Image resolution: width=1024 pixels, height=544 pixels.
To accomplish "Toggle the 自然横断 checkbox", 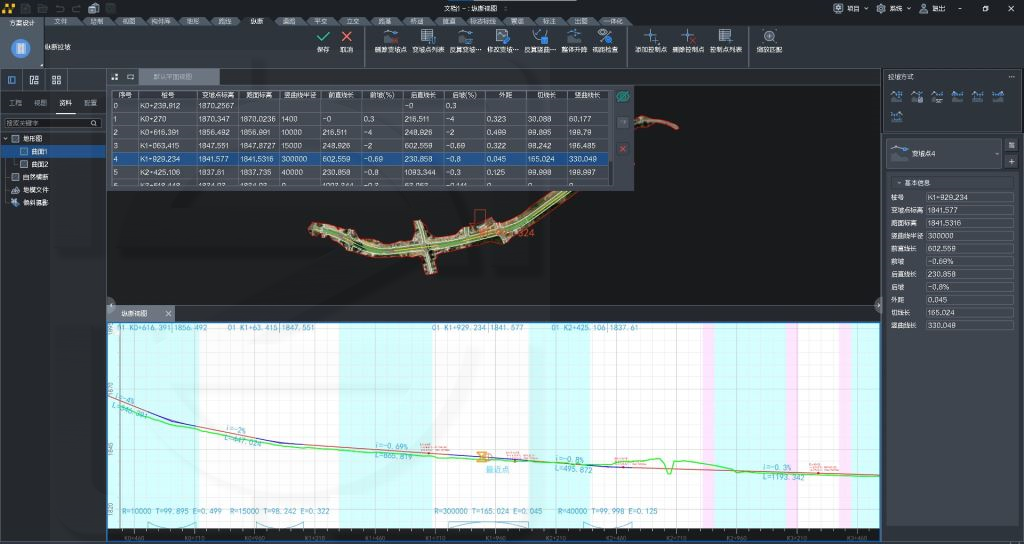I will [16, 177].
